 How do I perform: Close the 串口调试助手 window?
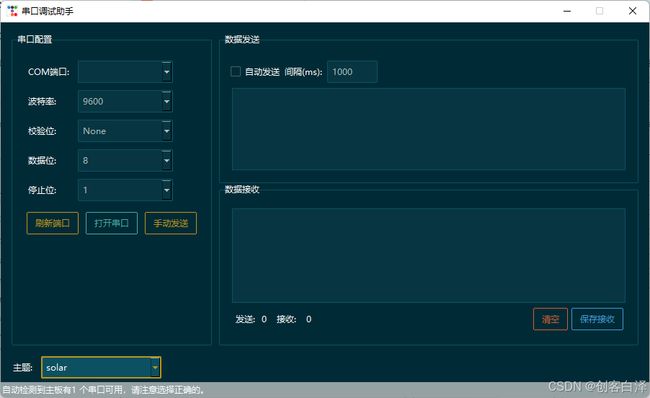pos(633,11)
